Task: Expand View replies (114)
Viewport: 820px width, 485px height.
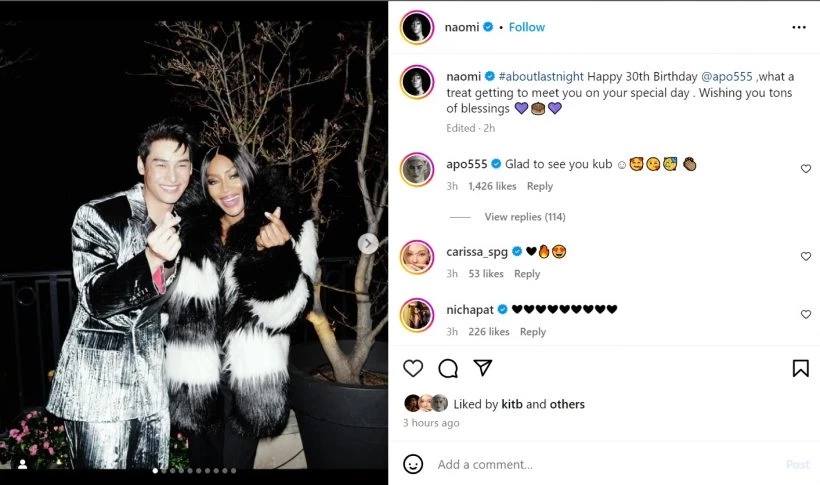Action: click(x=525, y=217)
